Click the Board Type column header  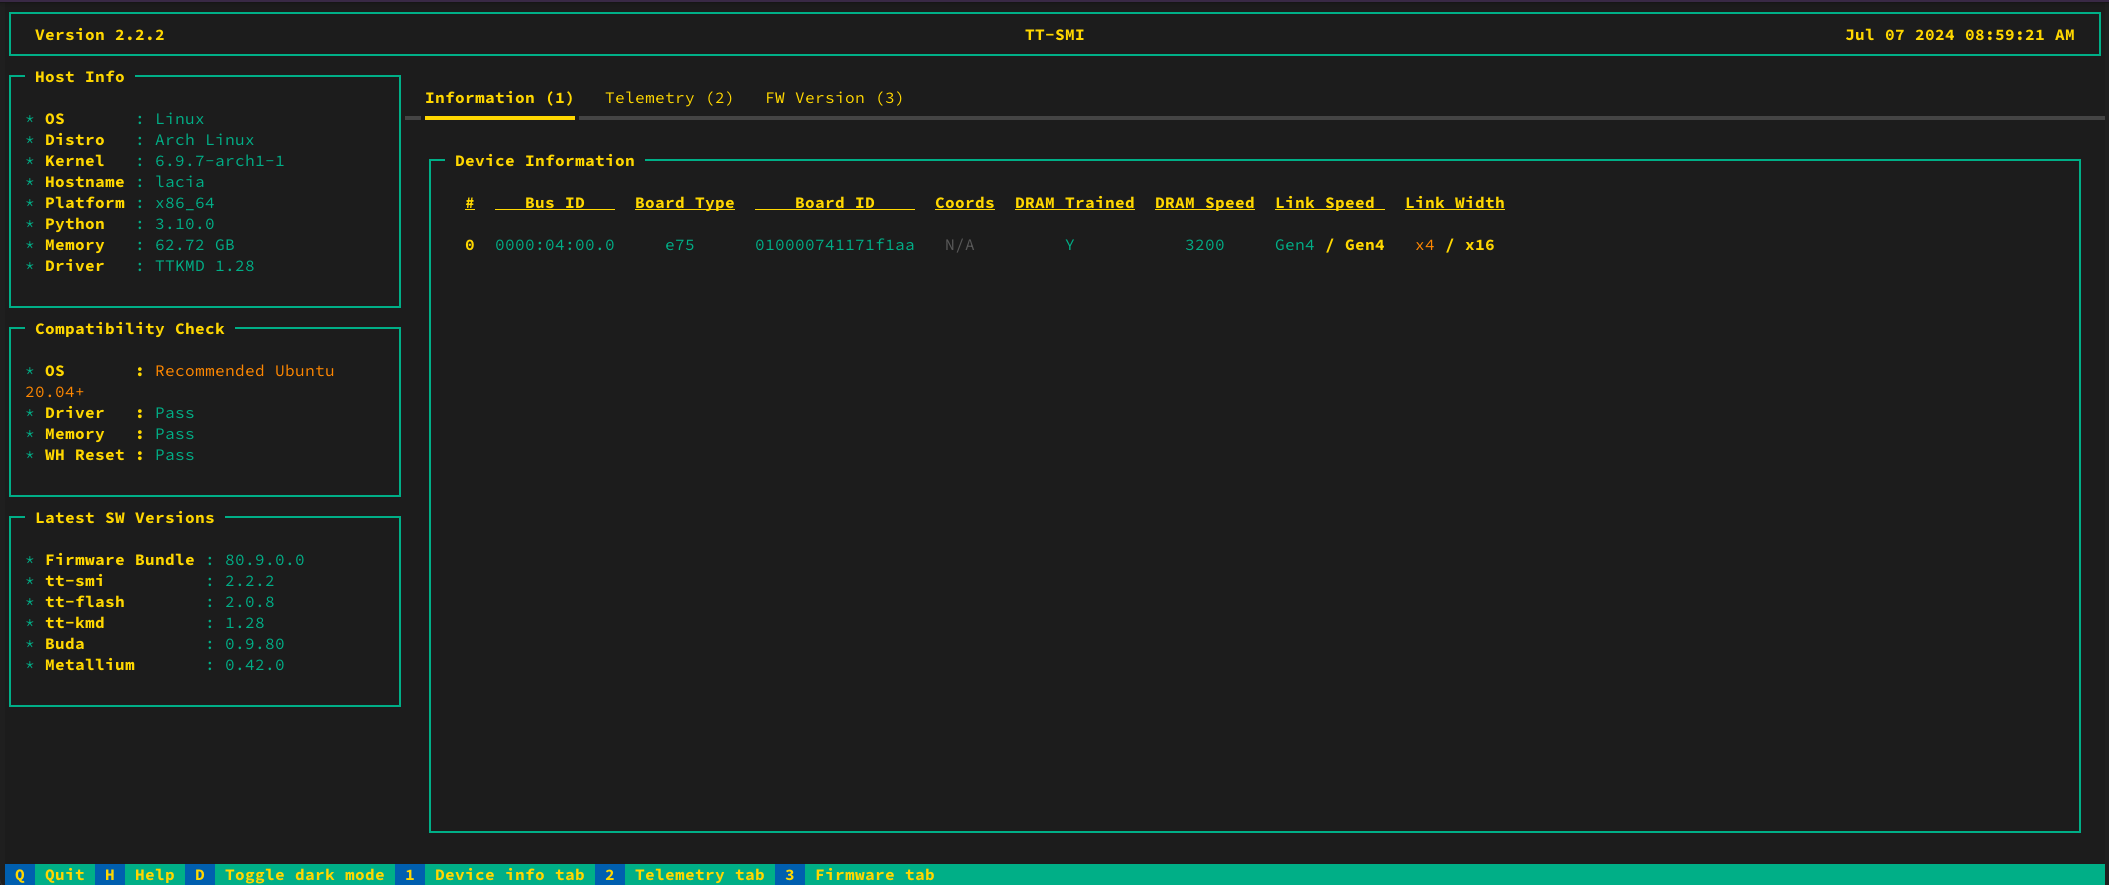coord(684,203)
